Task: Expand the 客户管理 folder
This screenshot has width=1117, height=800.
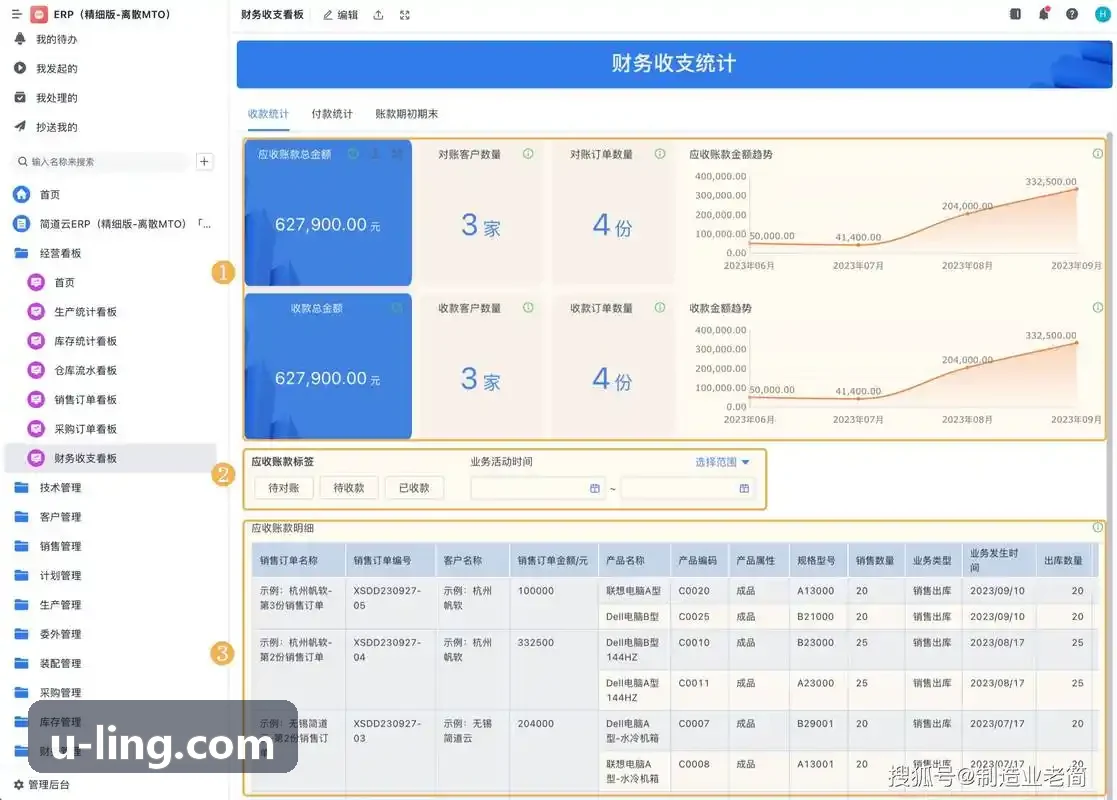Action: tap(60, 516)
